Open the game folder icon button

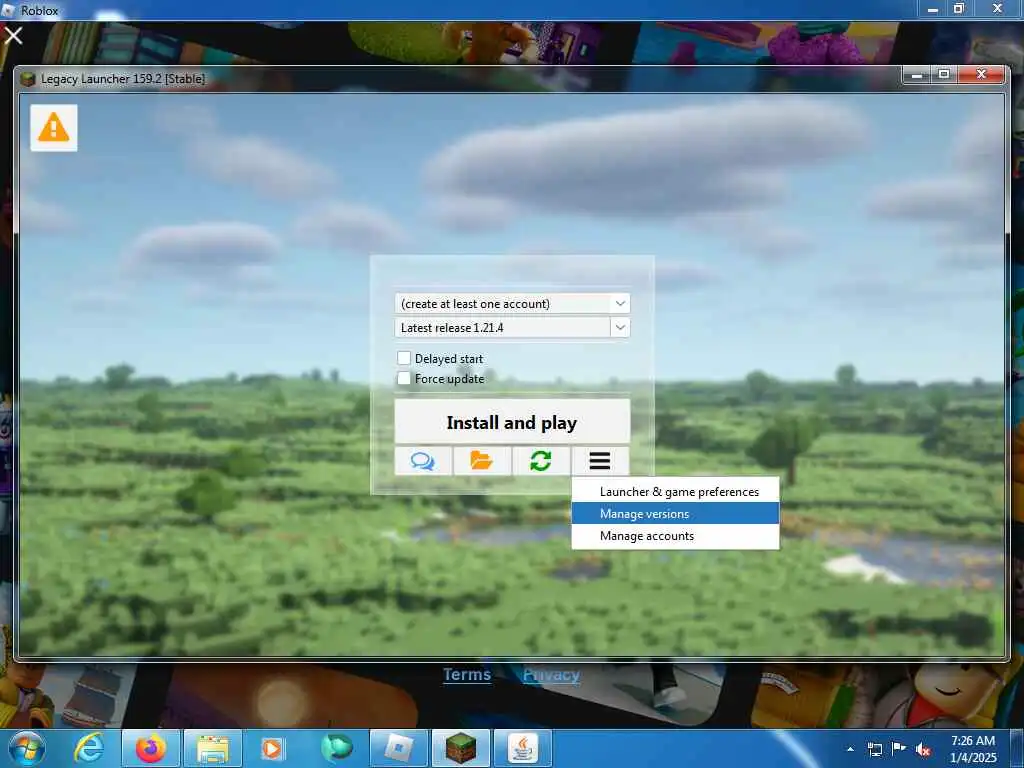(482, 461)
